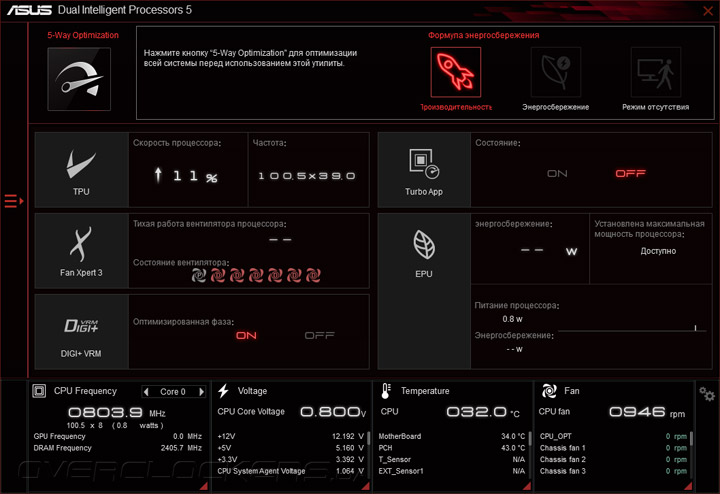Screen dimensions: 720x494
Task: Set DIGI+ optimized phase OFF
Action: pos(320,336)
